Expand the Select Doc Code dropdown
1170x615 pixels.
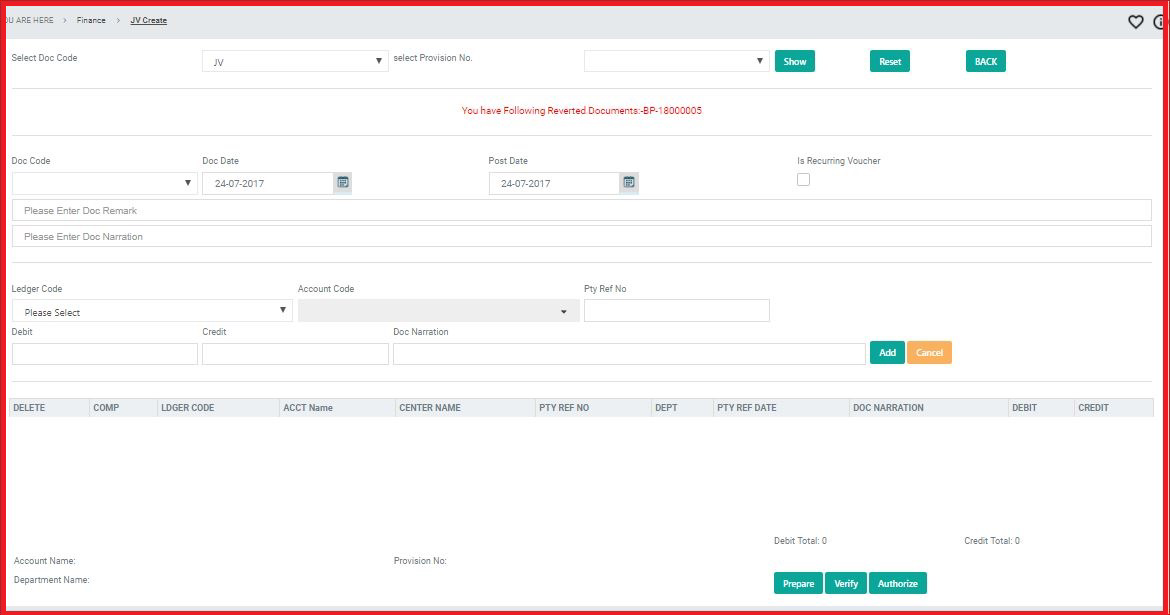pos(295,62)
